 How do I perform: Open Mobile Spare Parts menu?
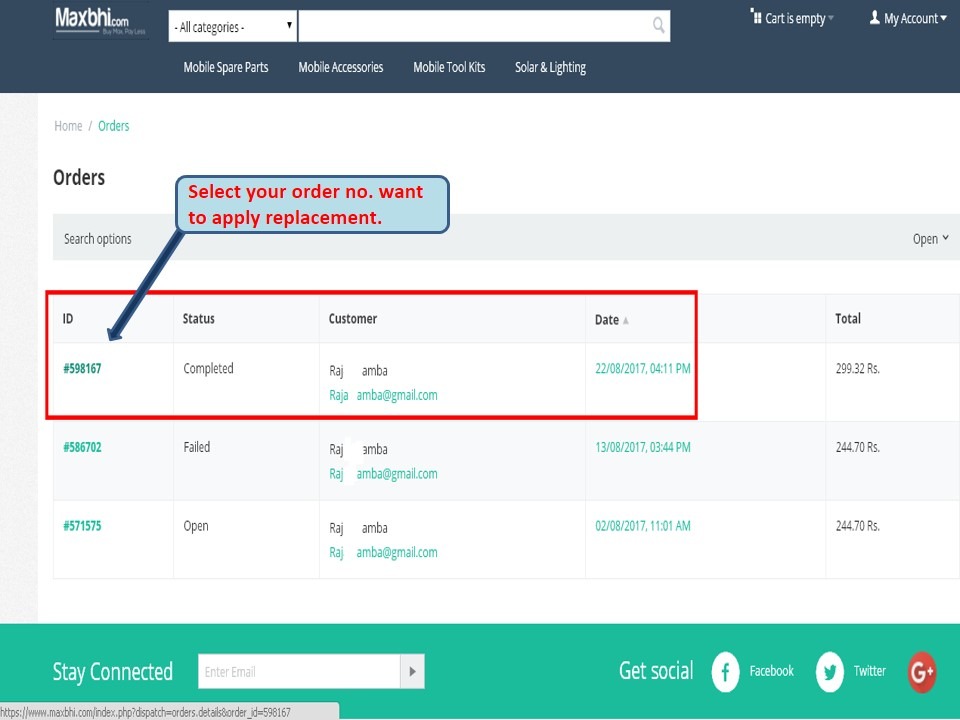tap(226, 67)
